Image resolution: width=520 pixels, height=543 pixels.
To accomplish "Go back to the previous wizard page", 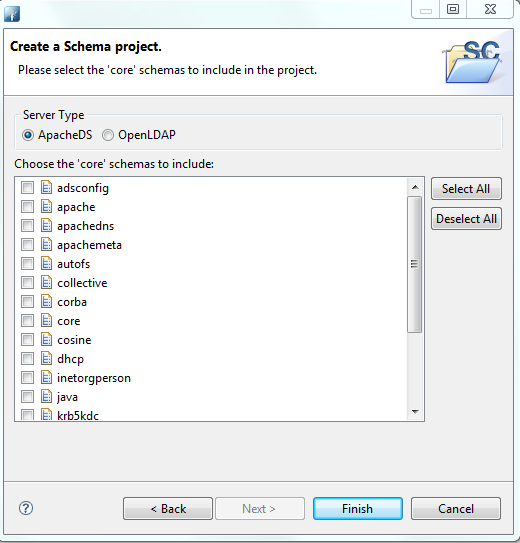I will 168,509.
